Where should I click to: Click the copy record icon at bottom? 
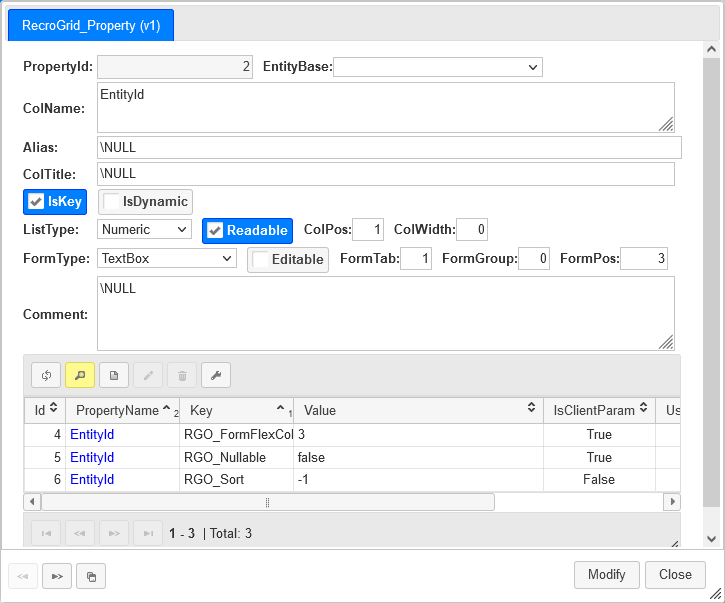point(91,576)
